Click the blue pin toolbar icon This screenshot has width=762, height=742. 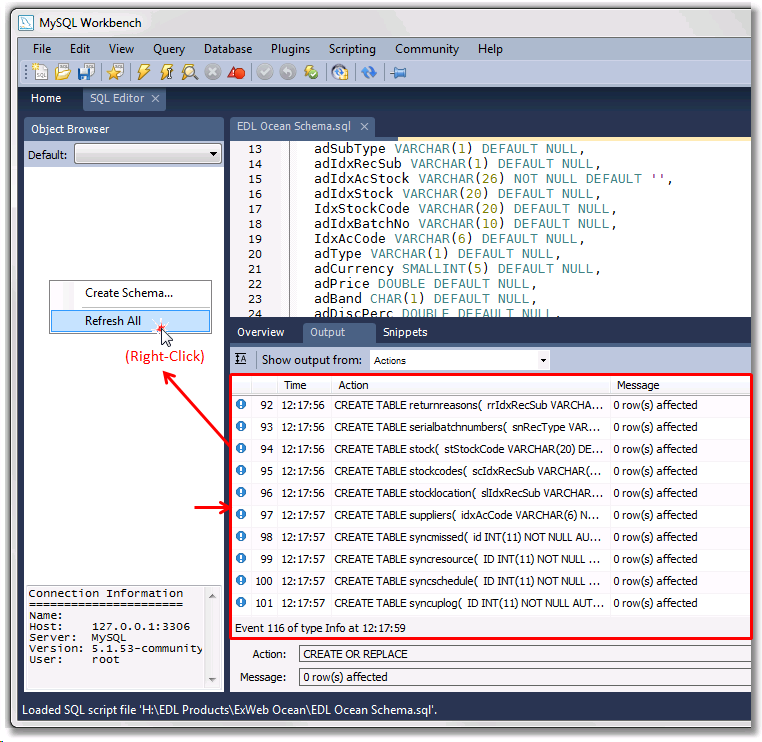point(398,72)
